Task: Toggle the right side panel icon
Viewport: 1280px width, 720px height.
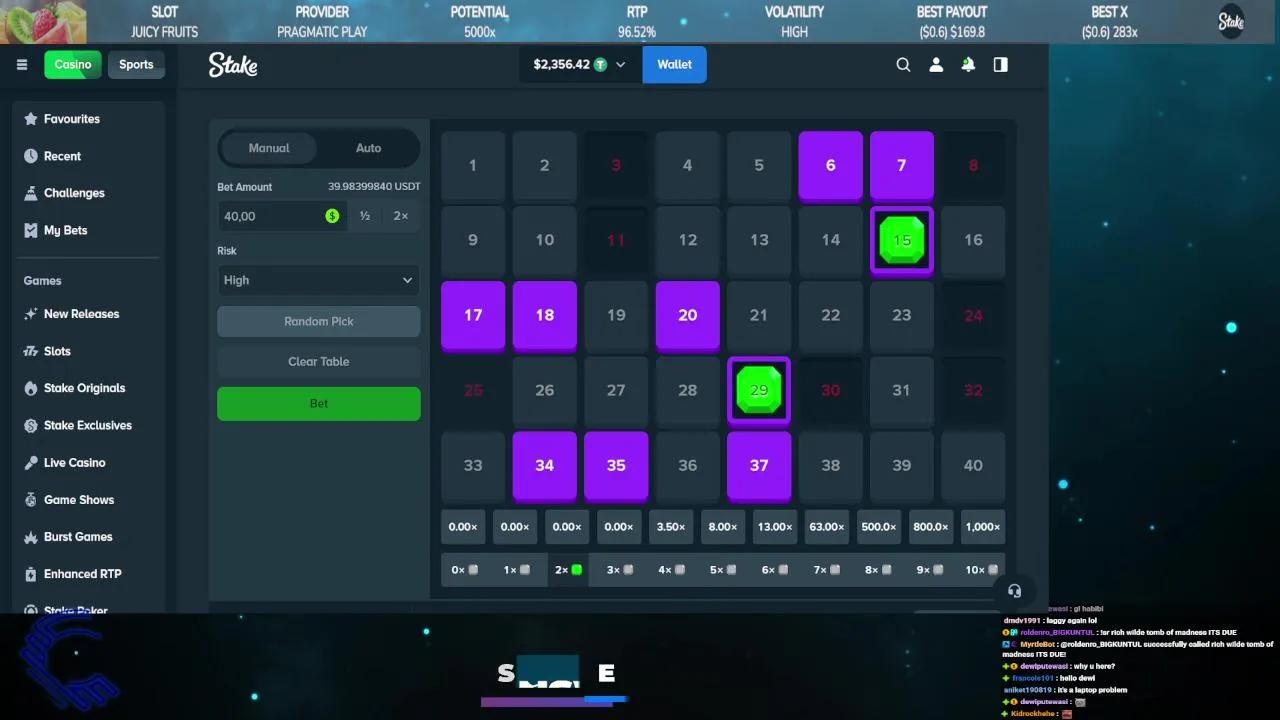Action: [x=1000, y=65]
